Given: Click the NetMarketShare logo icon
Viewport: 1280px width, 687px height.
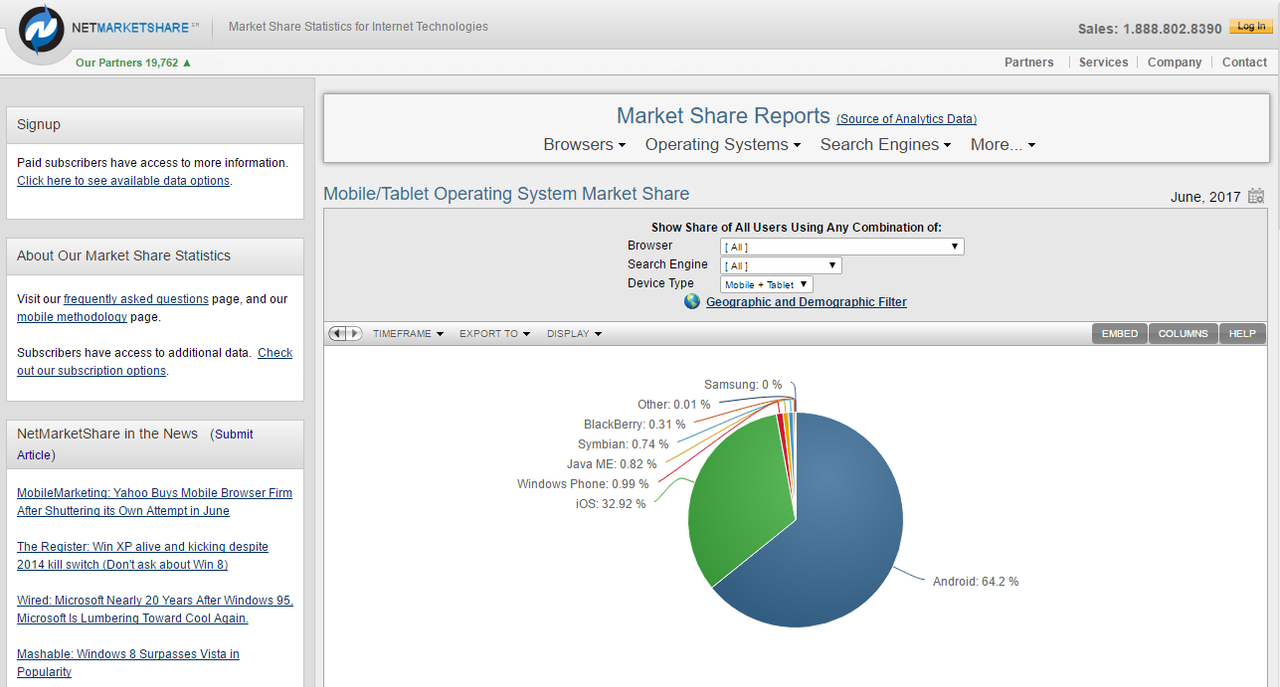Looking at the screenshot, I should point(42,30).
